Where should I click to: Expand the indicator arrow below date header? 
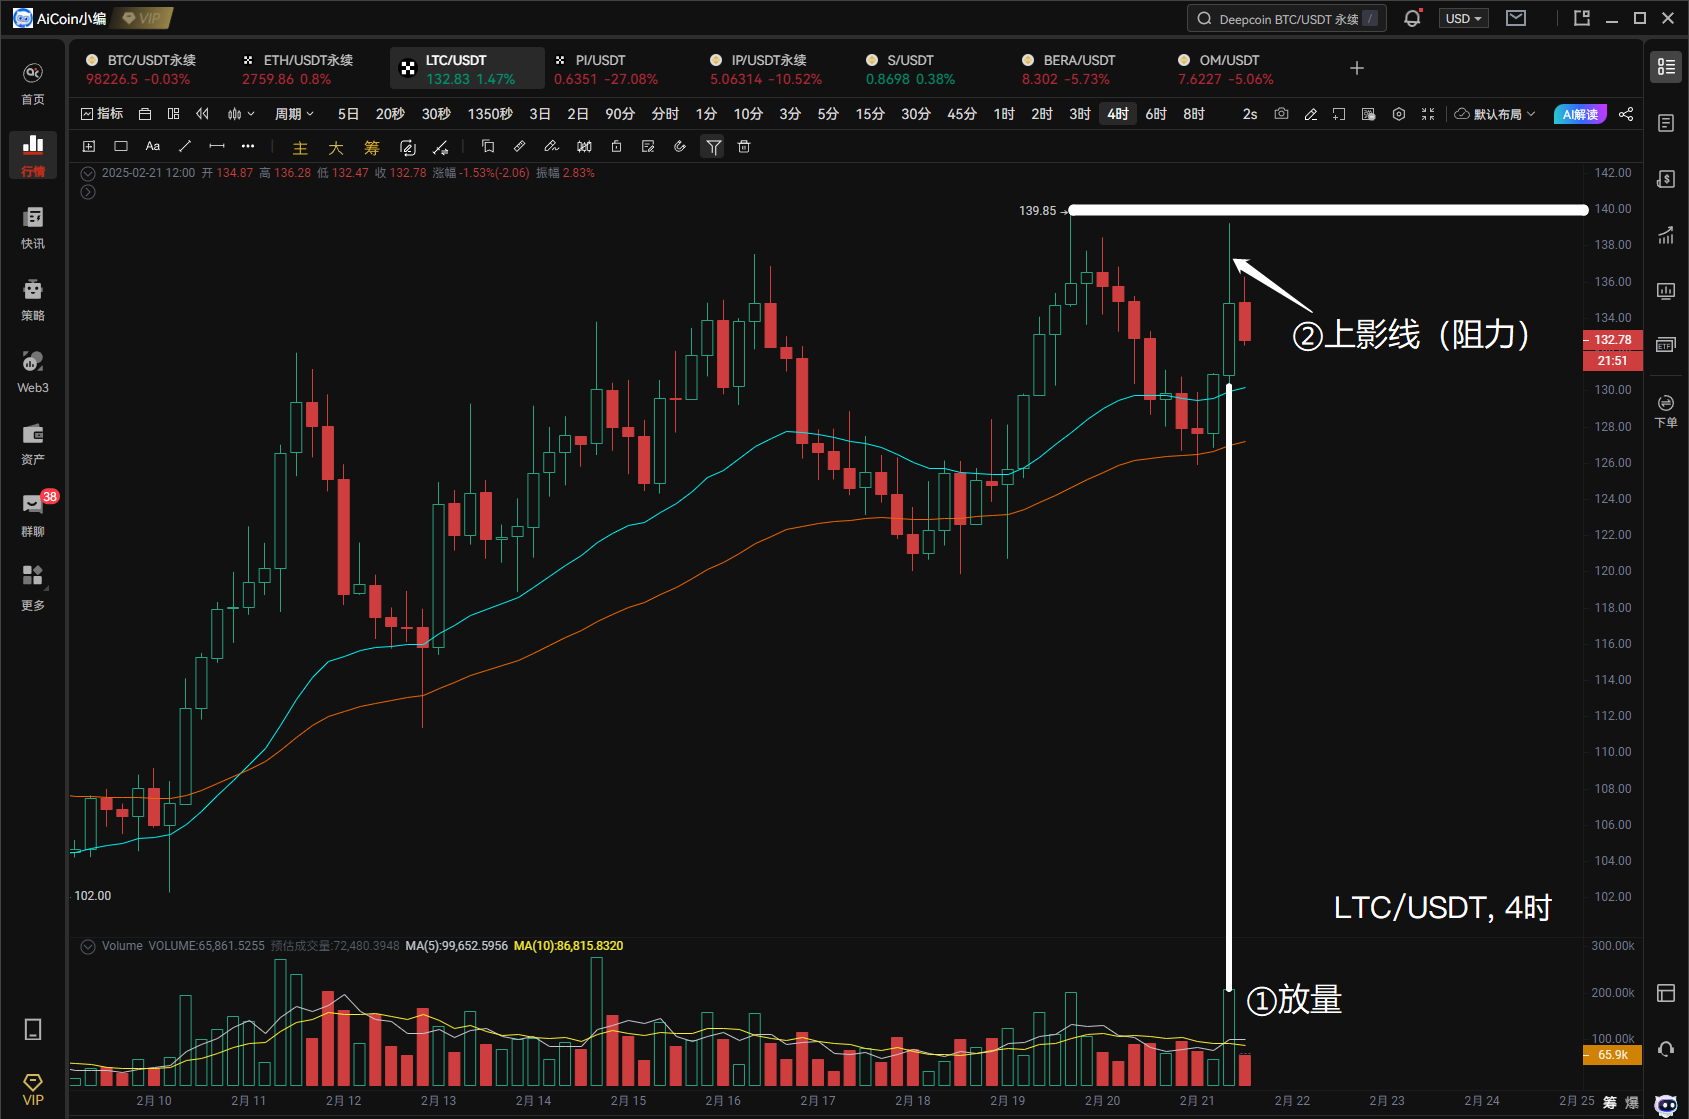[x=88, y=192]
